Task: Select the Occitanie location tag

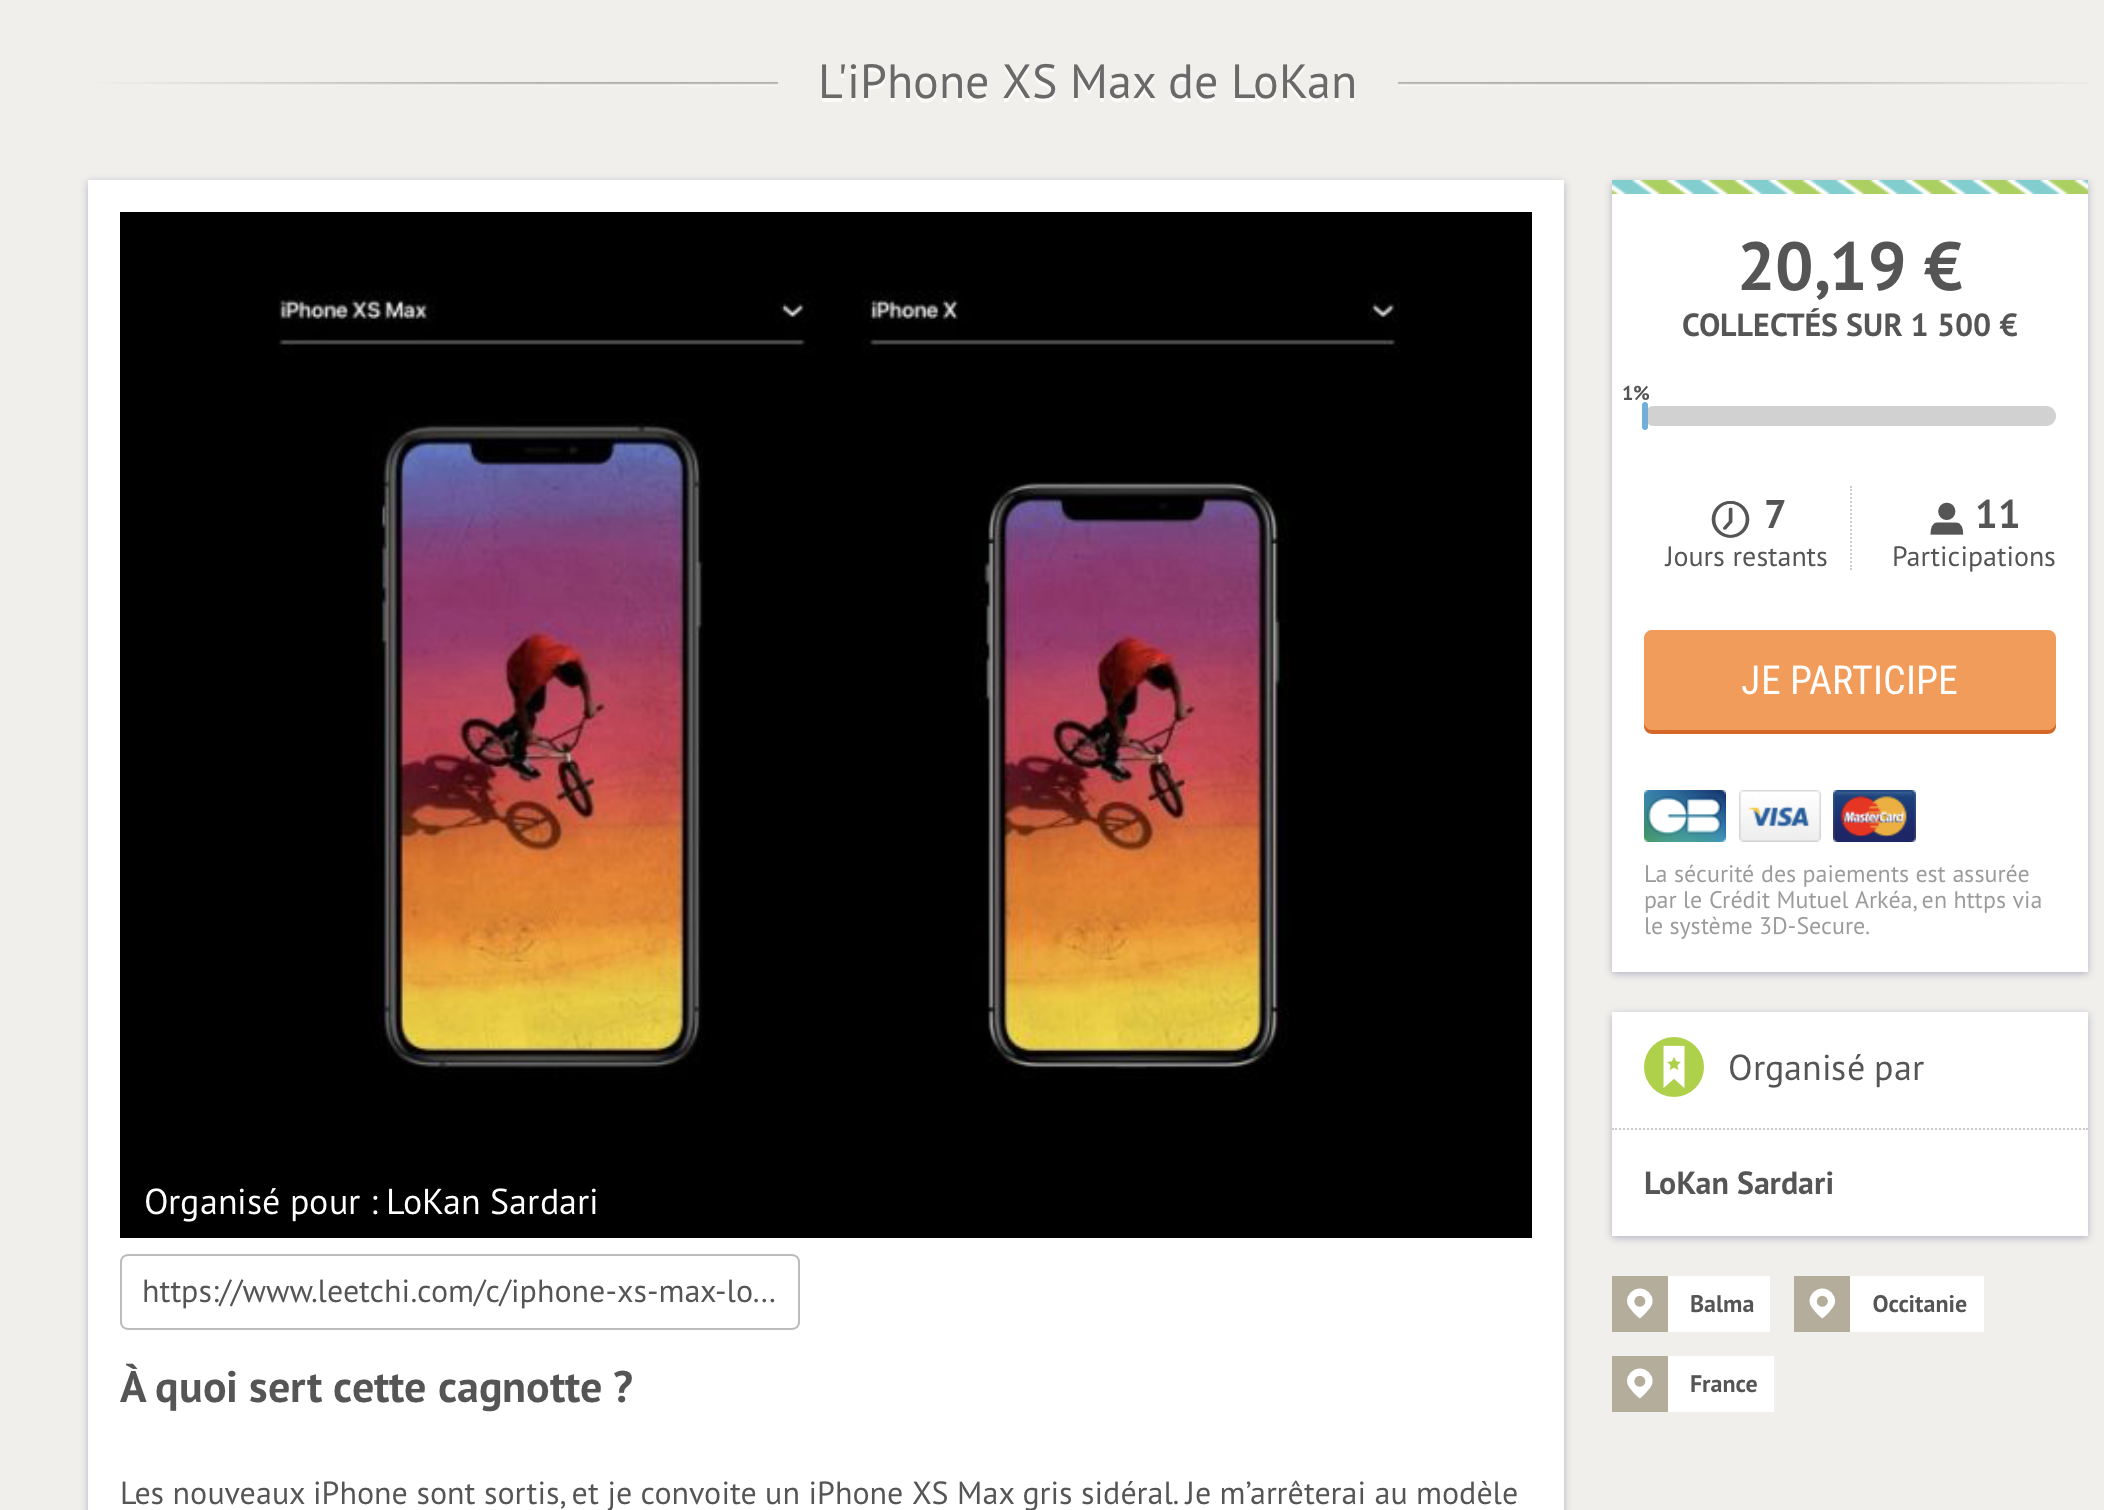Action: coord(1918,1304)
